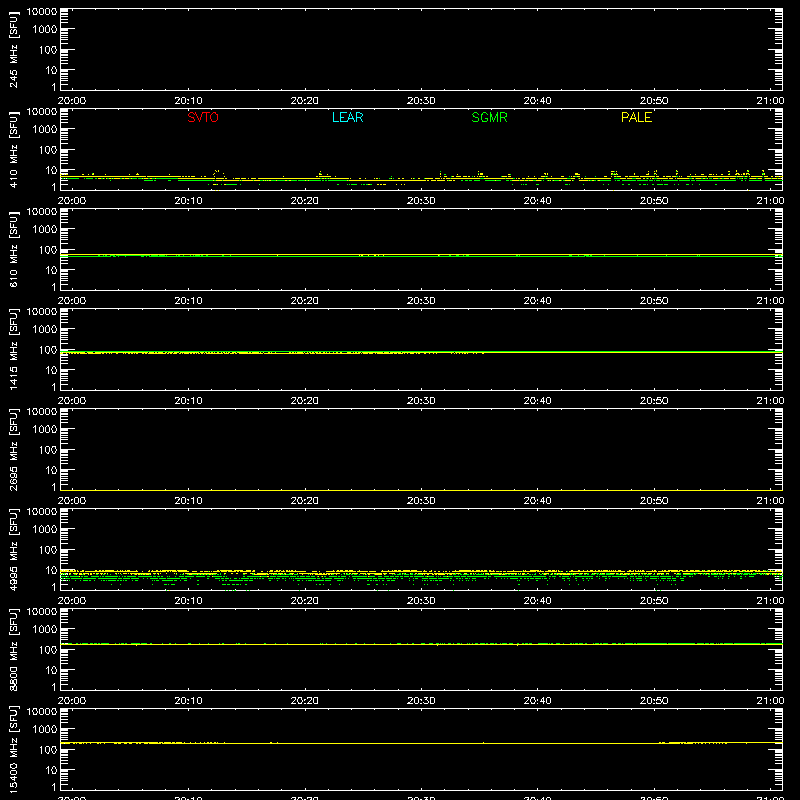Click 20:20 tick under the 410 MHz panel

click(305, 201)
